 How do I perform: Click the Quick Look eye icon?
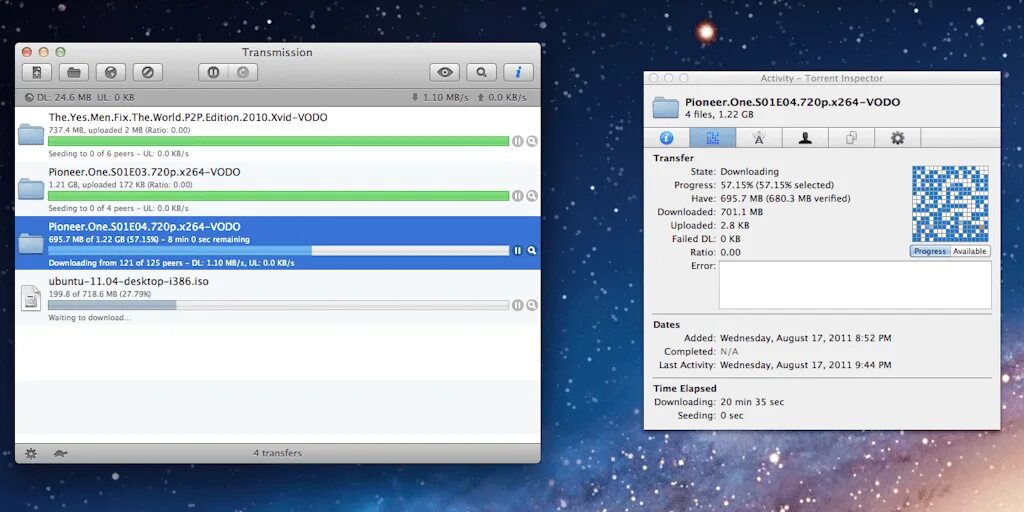point(445,72)
